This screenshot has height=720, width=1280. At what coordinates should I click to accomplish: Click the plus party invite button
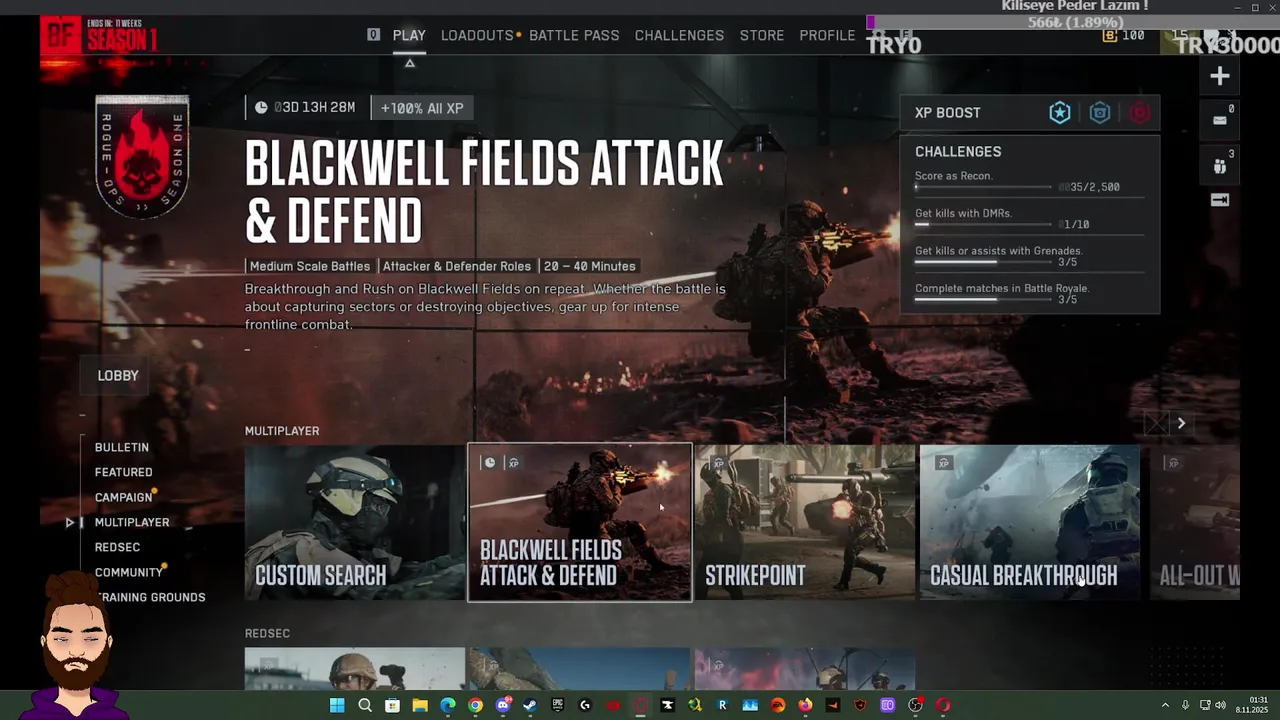[x=1219, y=76]
